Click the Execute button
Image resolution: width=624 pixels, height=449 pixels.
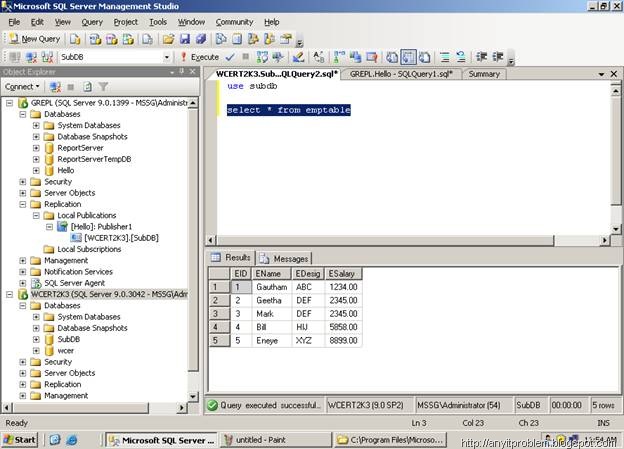point(199,57)
